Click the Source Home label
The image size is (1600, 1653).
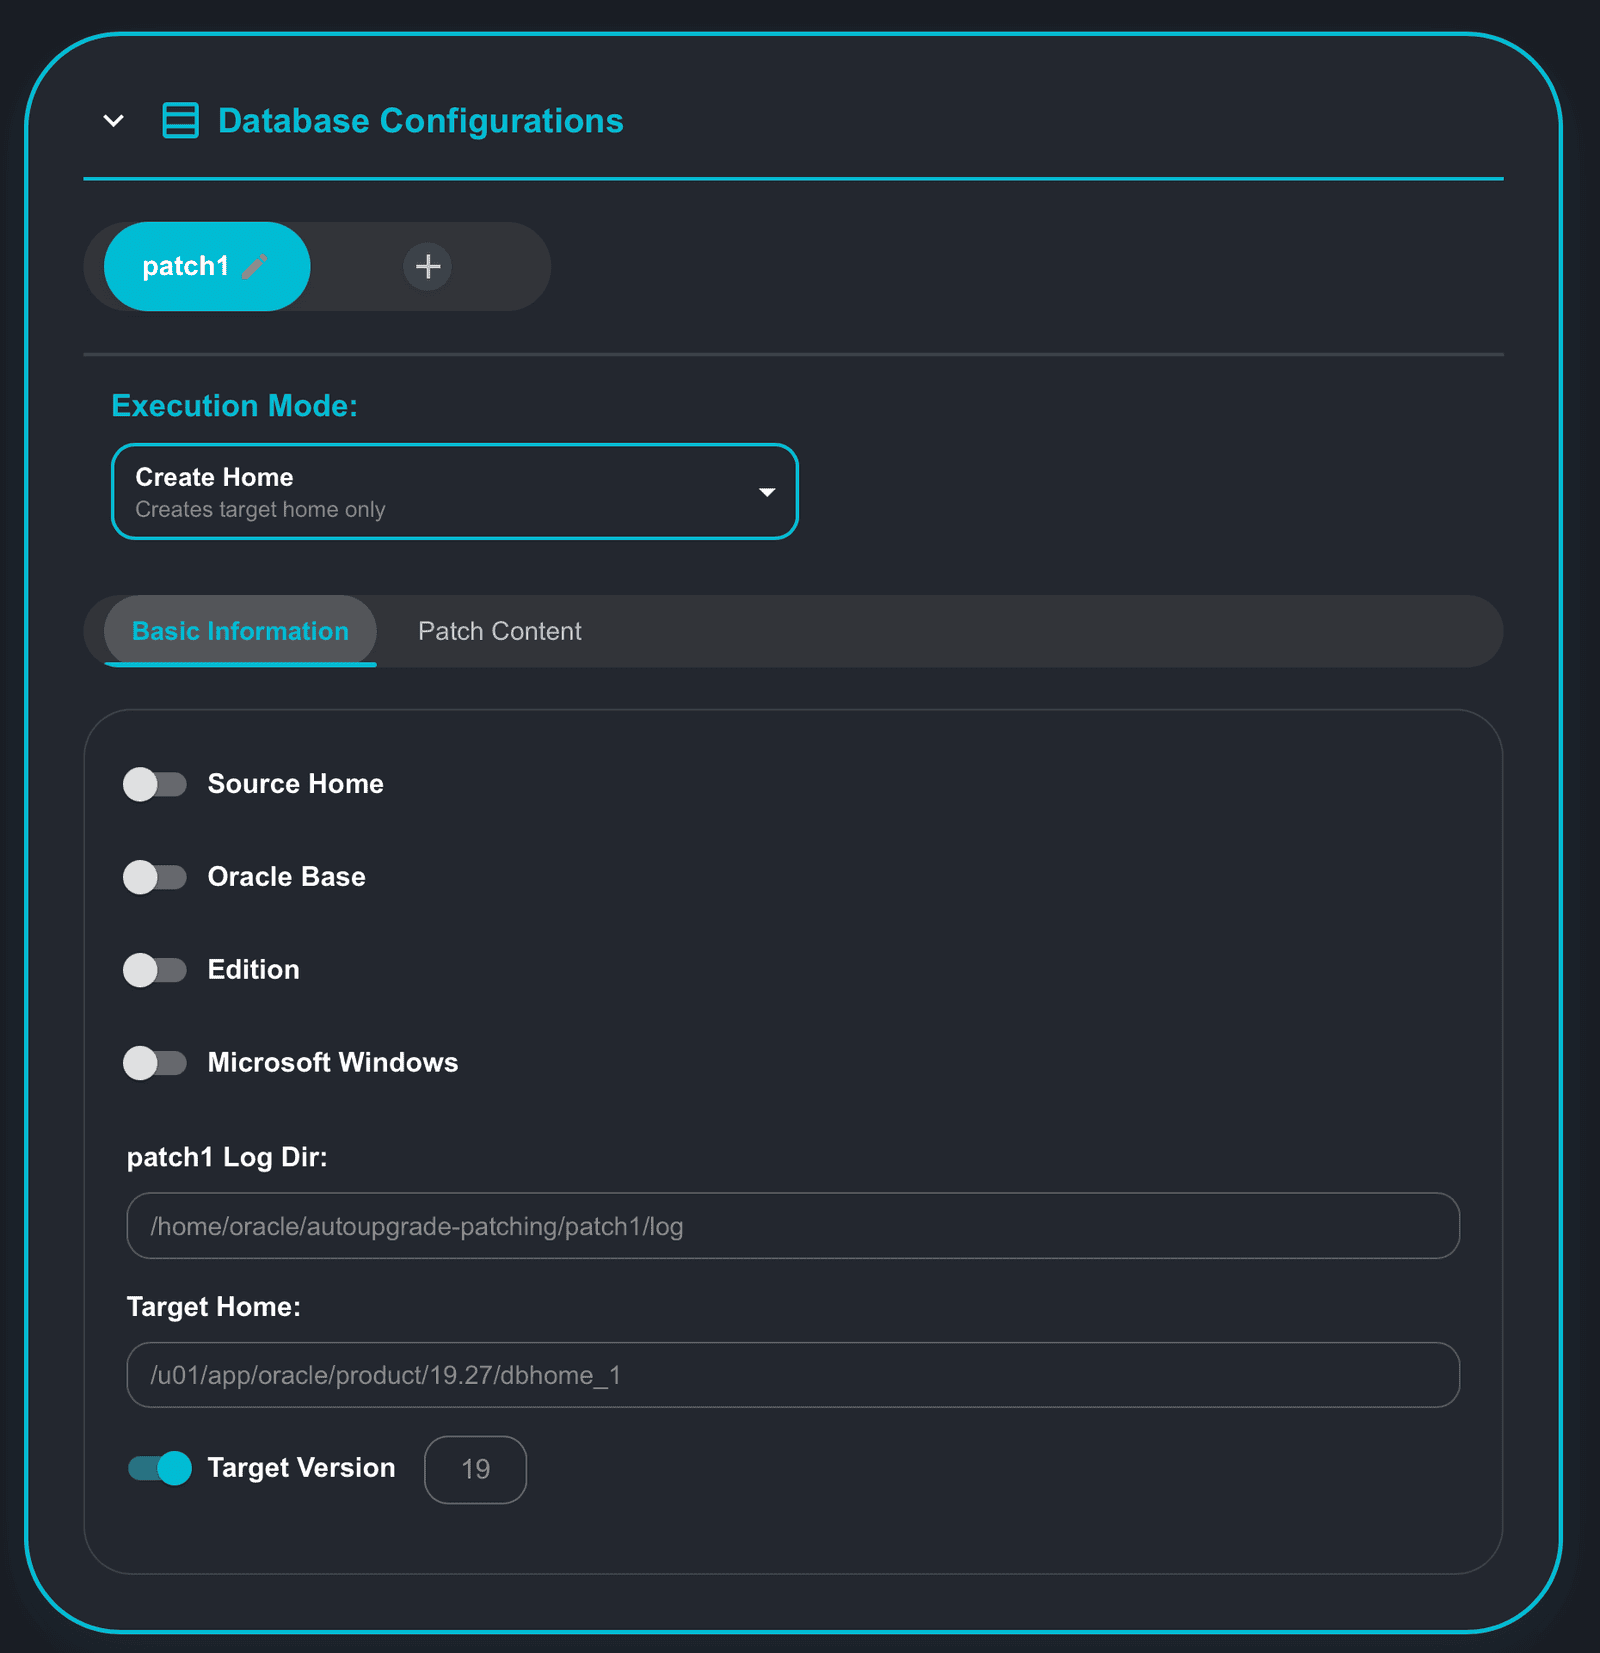[x=295, y=784]
